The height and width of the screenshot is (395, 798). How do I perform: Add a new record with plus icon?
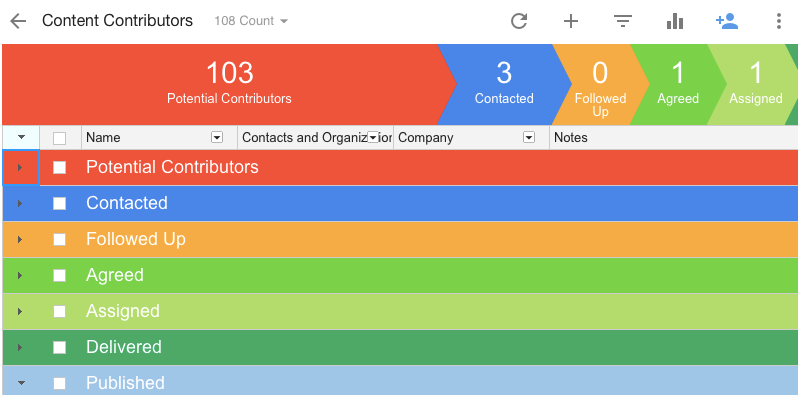pos(571,21)
